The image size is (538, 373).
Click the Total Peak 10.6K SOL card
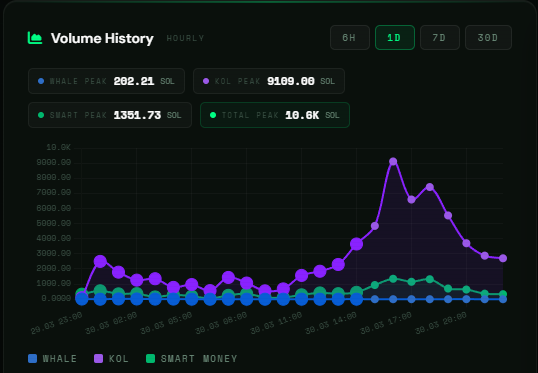275,115
